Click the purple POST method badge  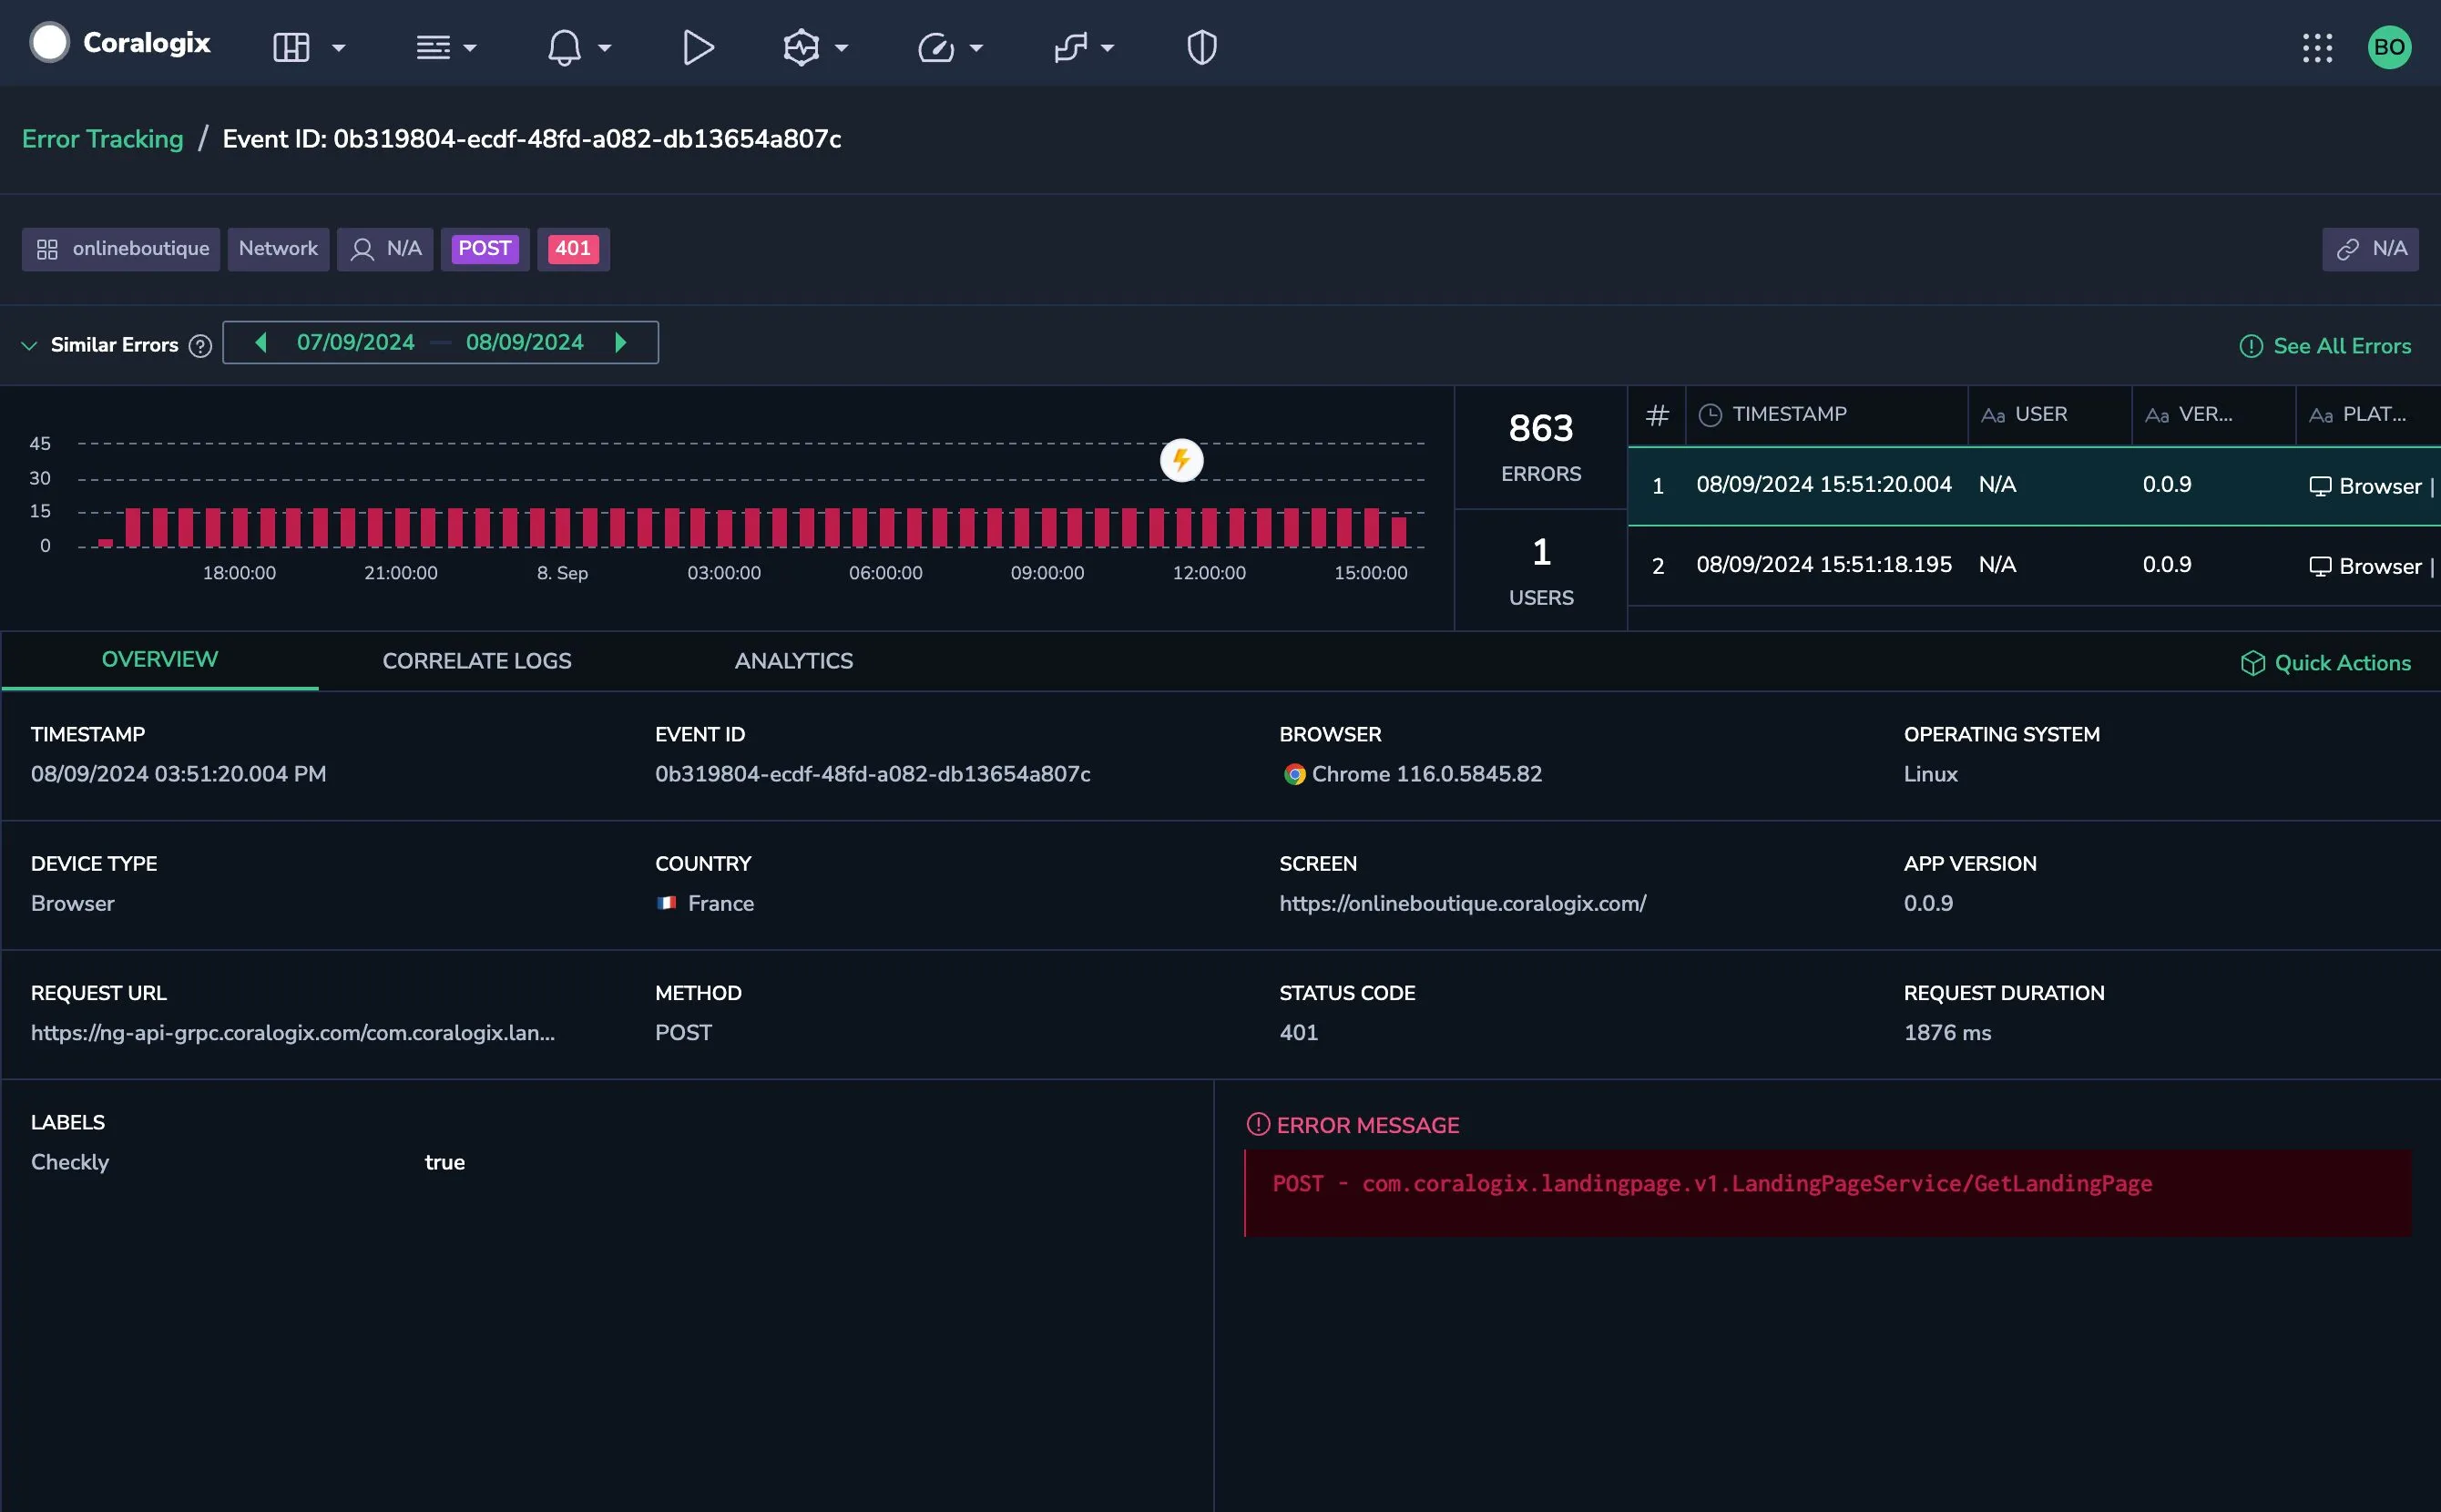[x=485, y=249]
